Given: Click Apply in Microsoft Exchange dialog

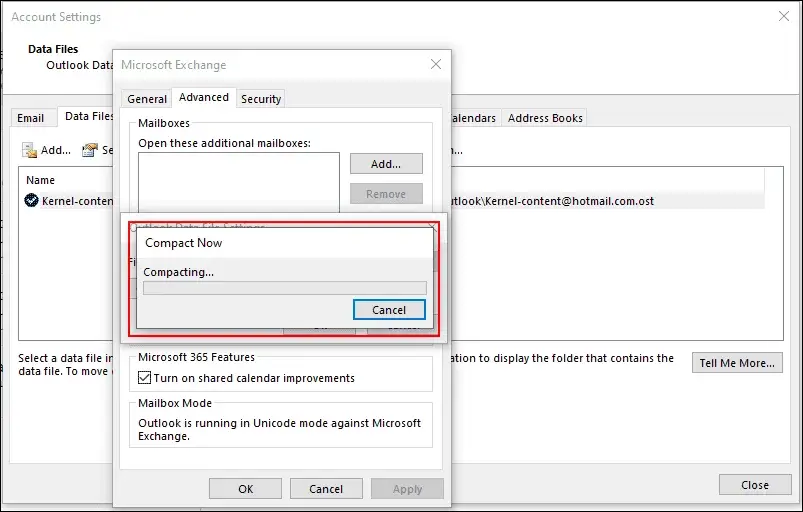Looking at the screenshot, I should click(x=407, y=489).
